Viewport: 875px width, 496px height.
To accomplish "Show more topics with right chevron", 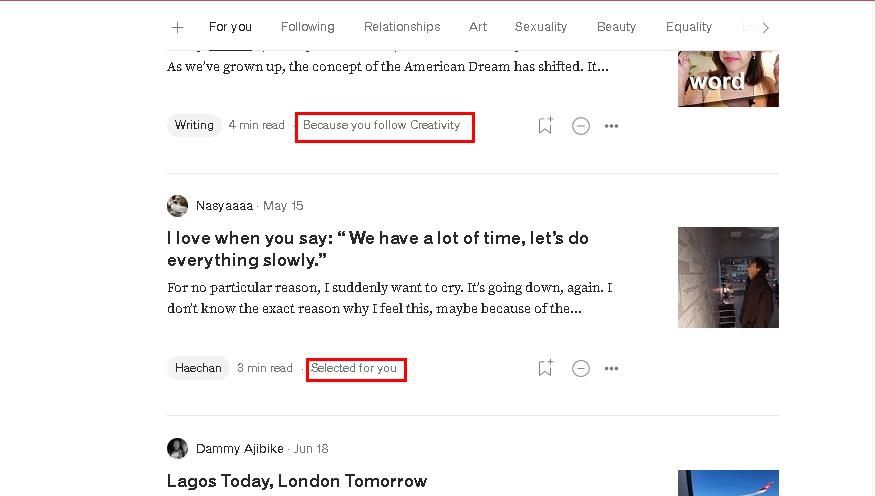I will coord(766,27).
